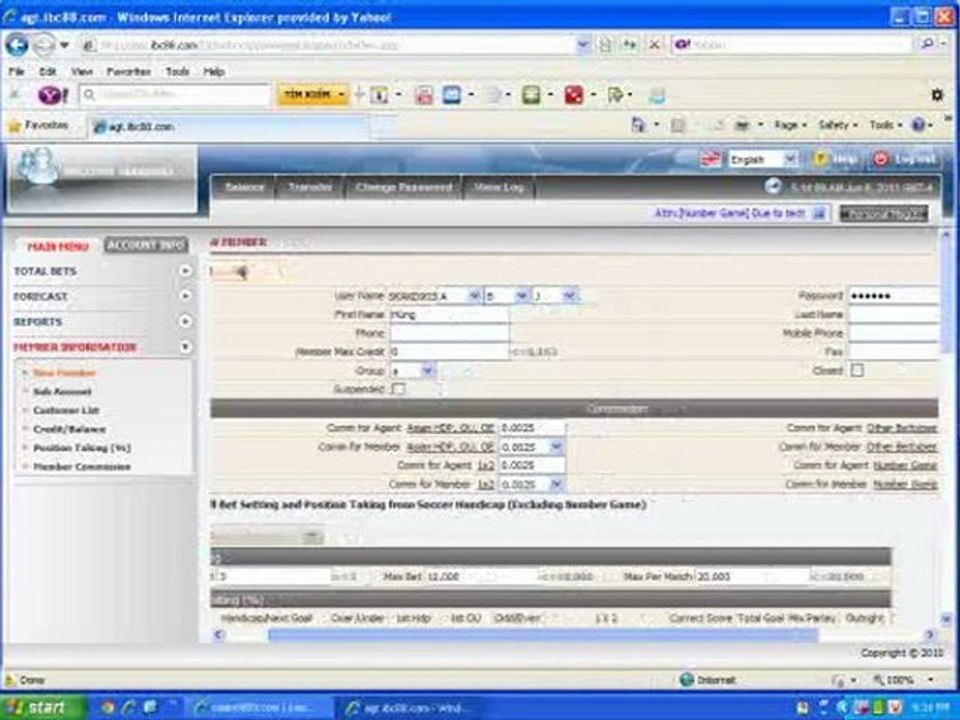The height and width of the screenshot is (720, 960).
Task: Click the Internet Explorer quick launch icon
Action: (129, 708)
